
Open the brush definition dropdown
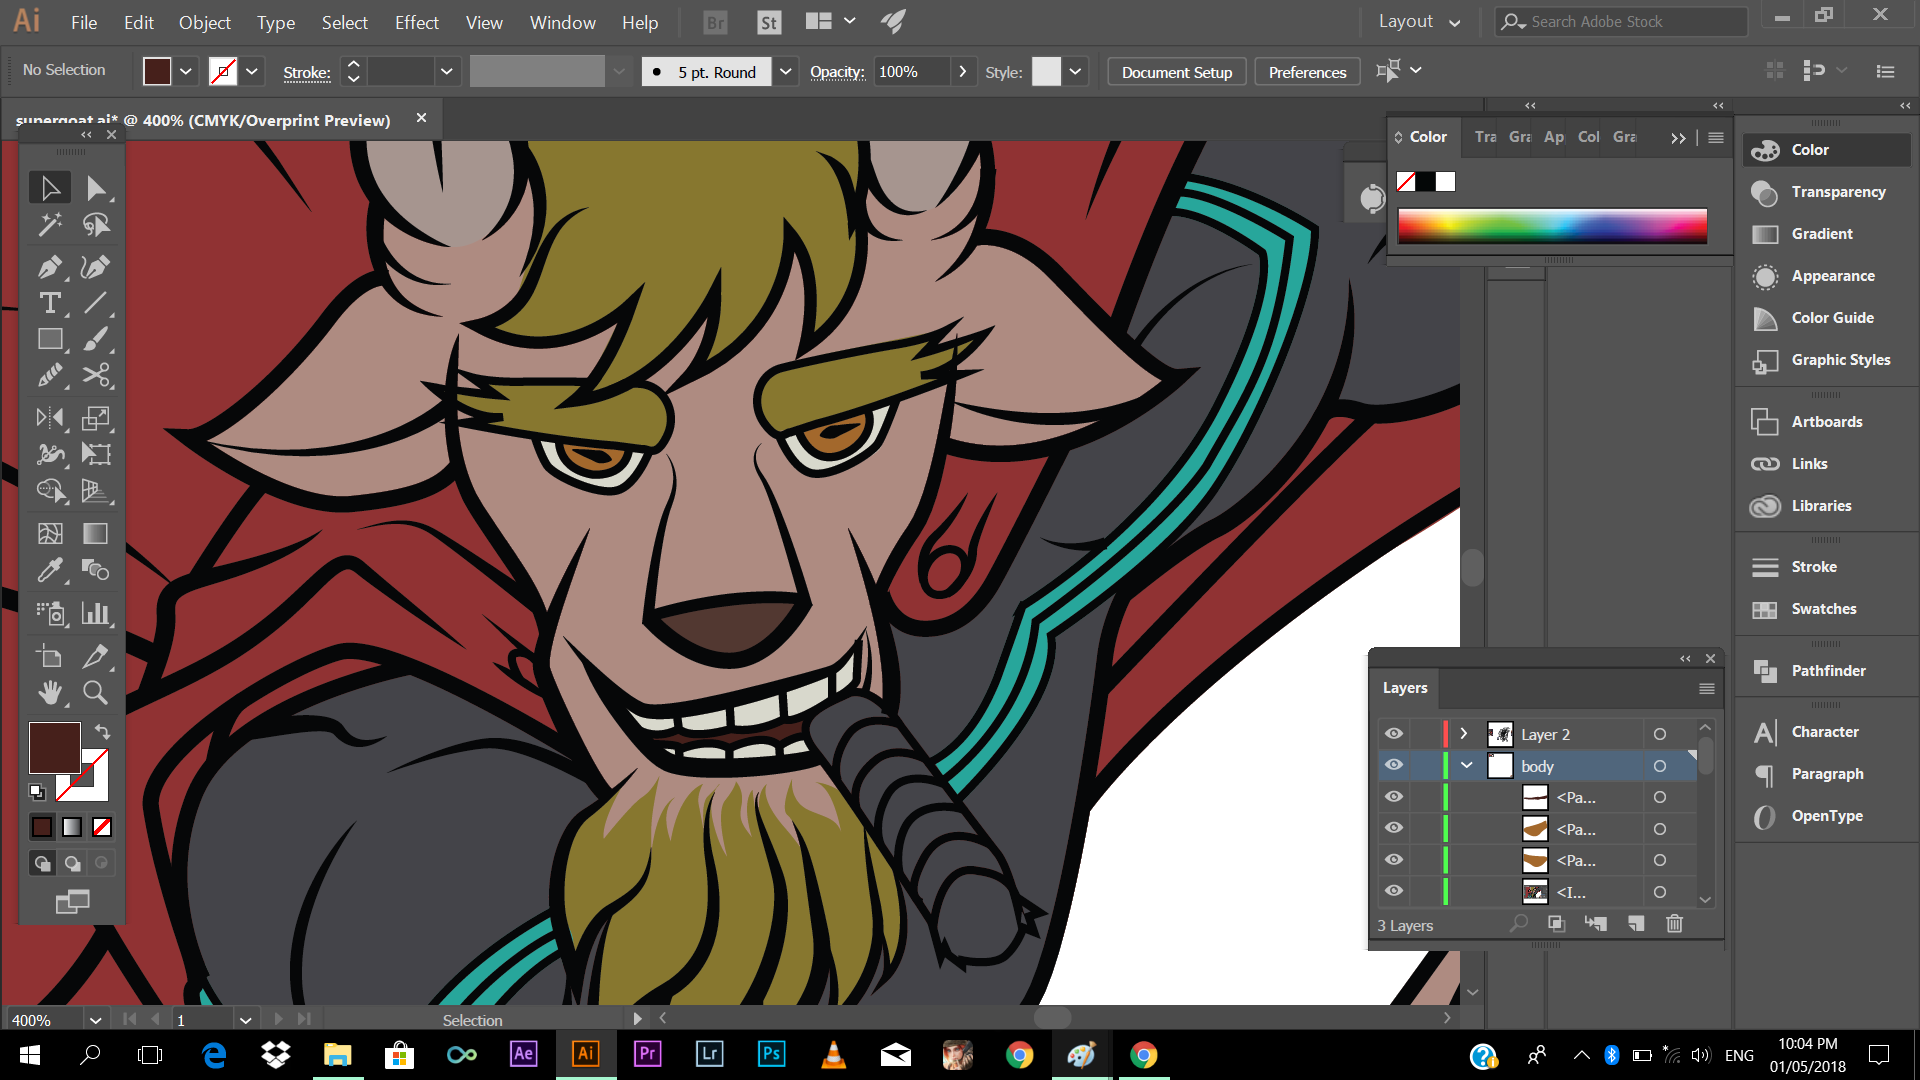(x=786, y=72)
